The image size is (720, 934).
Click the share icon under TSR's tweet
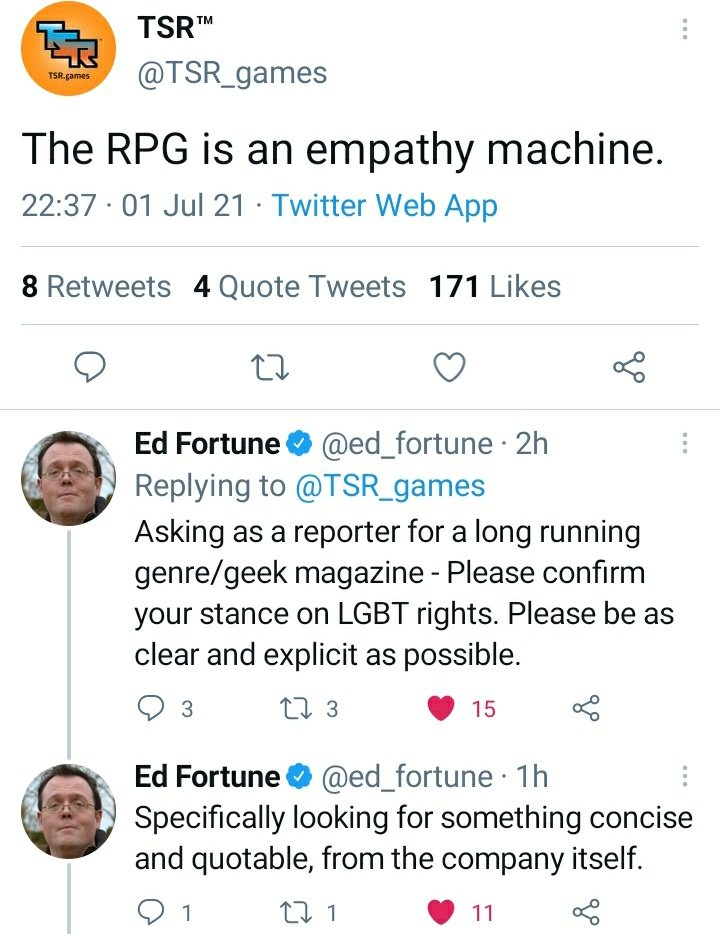tap(629, 367)
